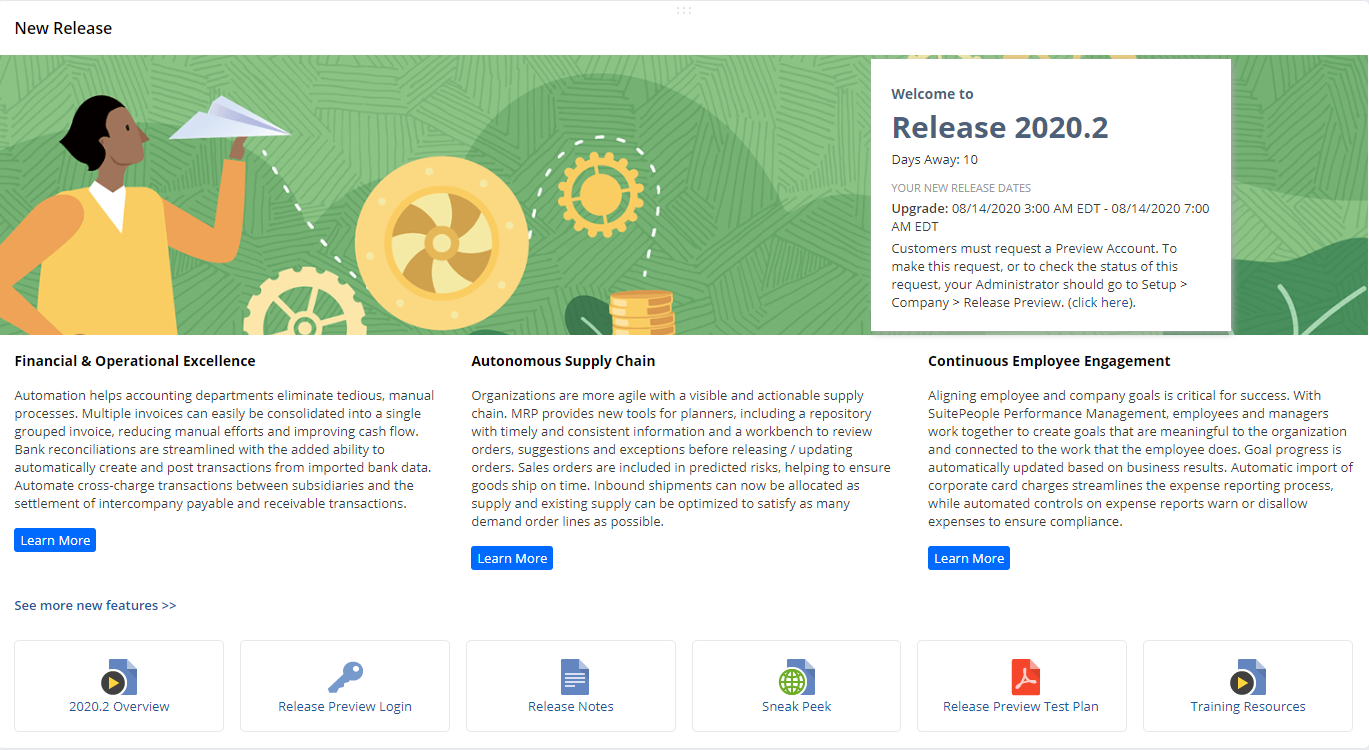Click the Release Preview Login key icon
The width and height of the screenshot is (1369, 750).
coord(345,677)
